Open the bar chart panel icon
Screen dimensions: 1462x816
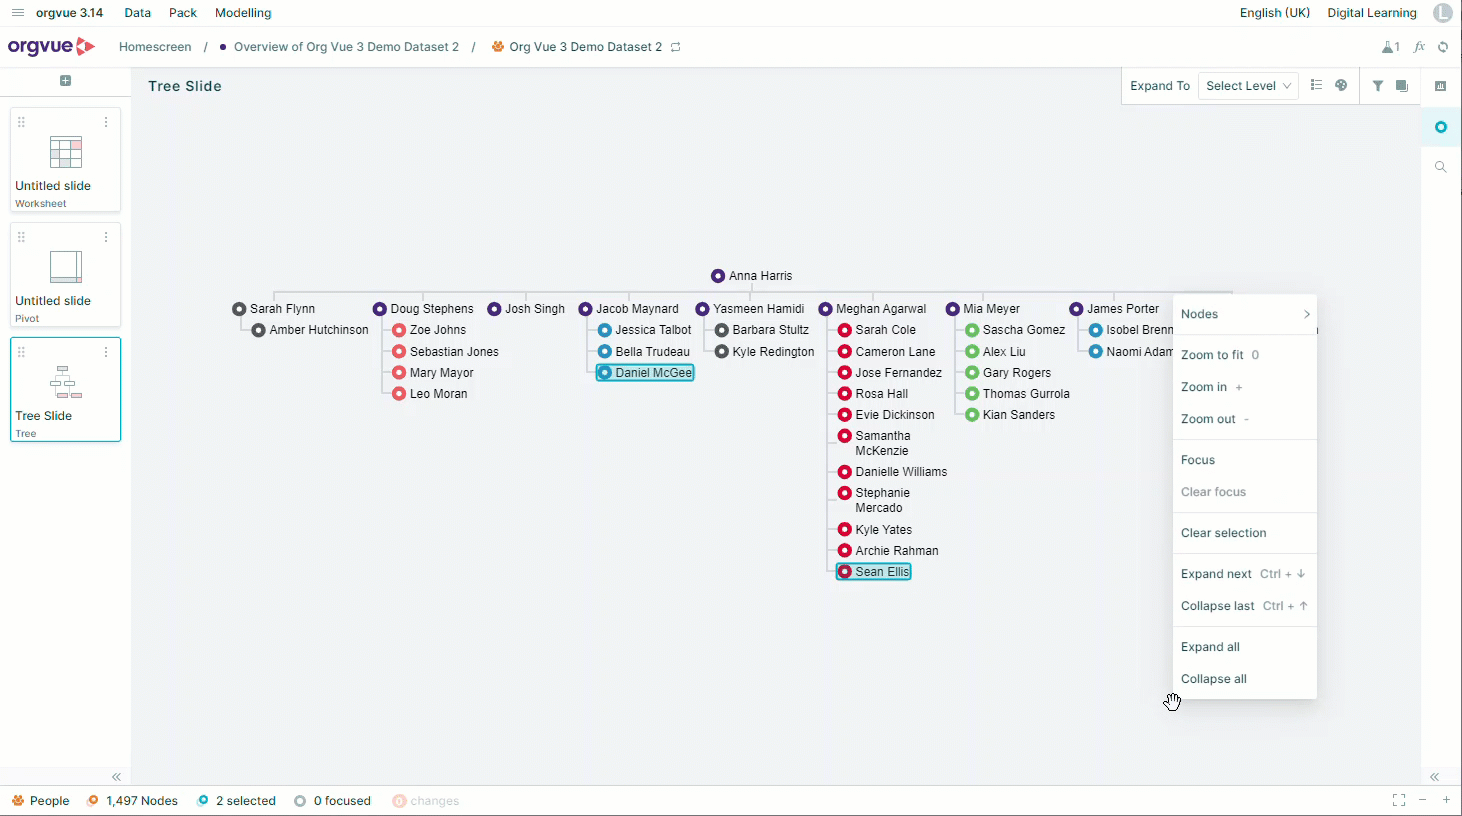(x=1441, y=86)
